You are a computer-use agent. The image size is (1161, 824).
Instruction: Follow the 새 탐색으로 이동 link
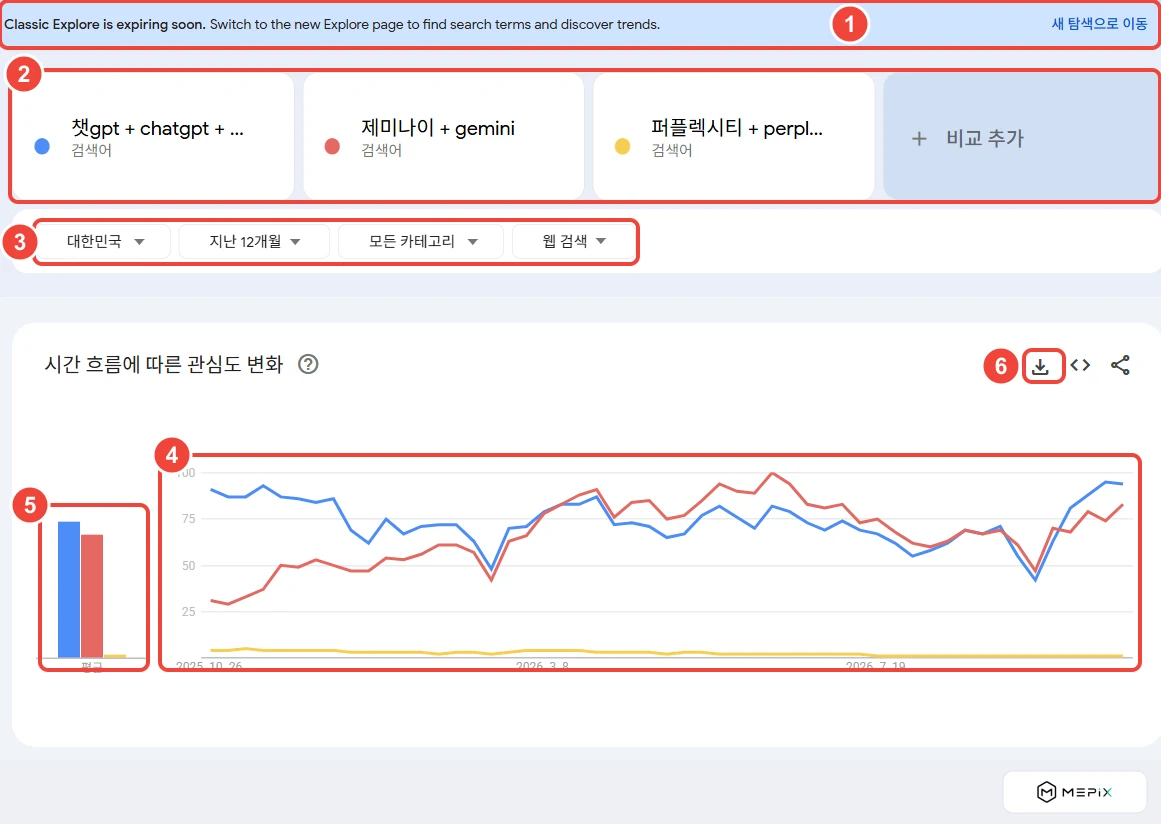(x=1100, y=24)
